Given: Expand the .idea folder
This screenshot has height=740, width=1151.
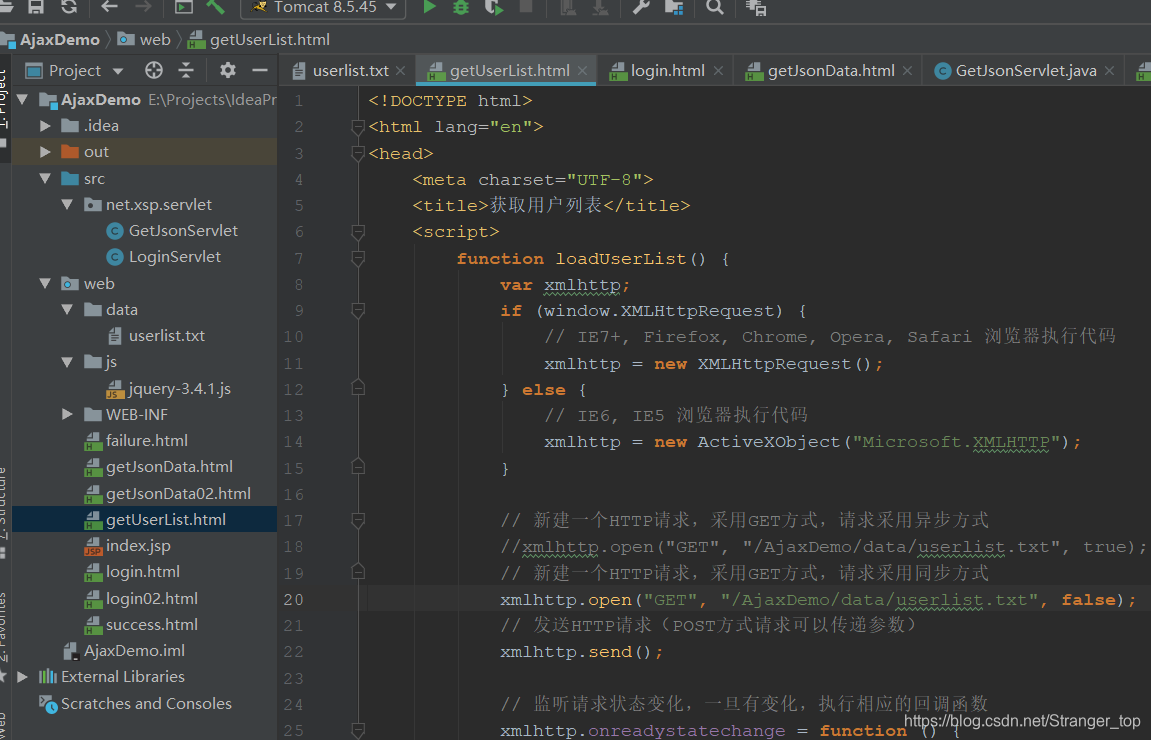Looking at the screenshot, I should tap(45, 126).
